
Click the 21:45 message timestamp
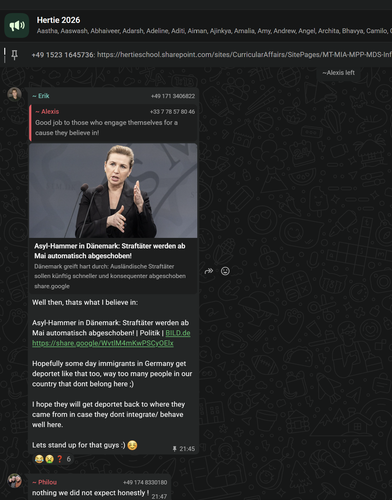coord(187,449)
